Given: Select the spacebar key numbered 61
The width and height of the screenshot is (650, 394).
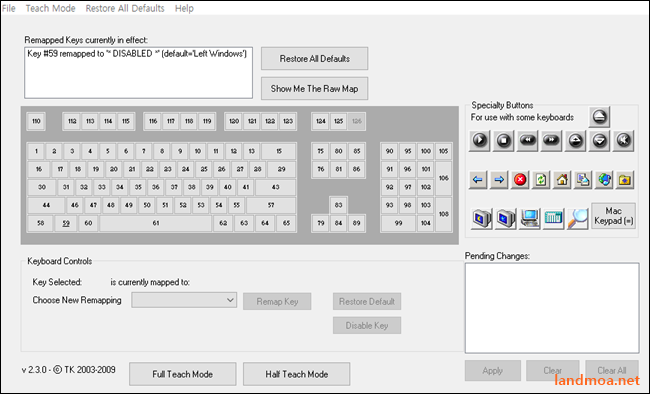Looking at the screenshot, I should click(x=155, y=223).
